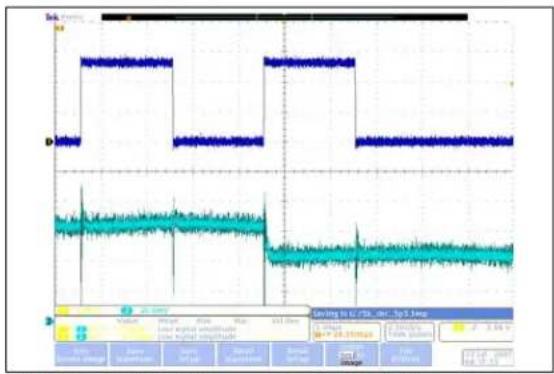This screenshot has width=554, height=374.
Task: Click the horizontal timebase readout box
Action: (346, 332)
